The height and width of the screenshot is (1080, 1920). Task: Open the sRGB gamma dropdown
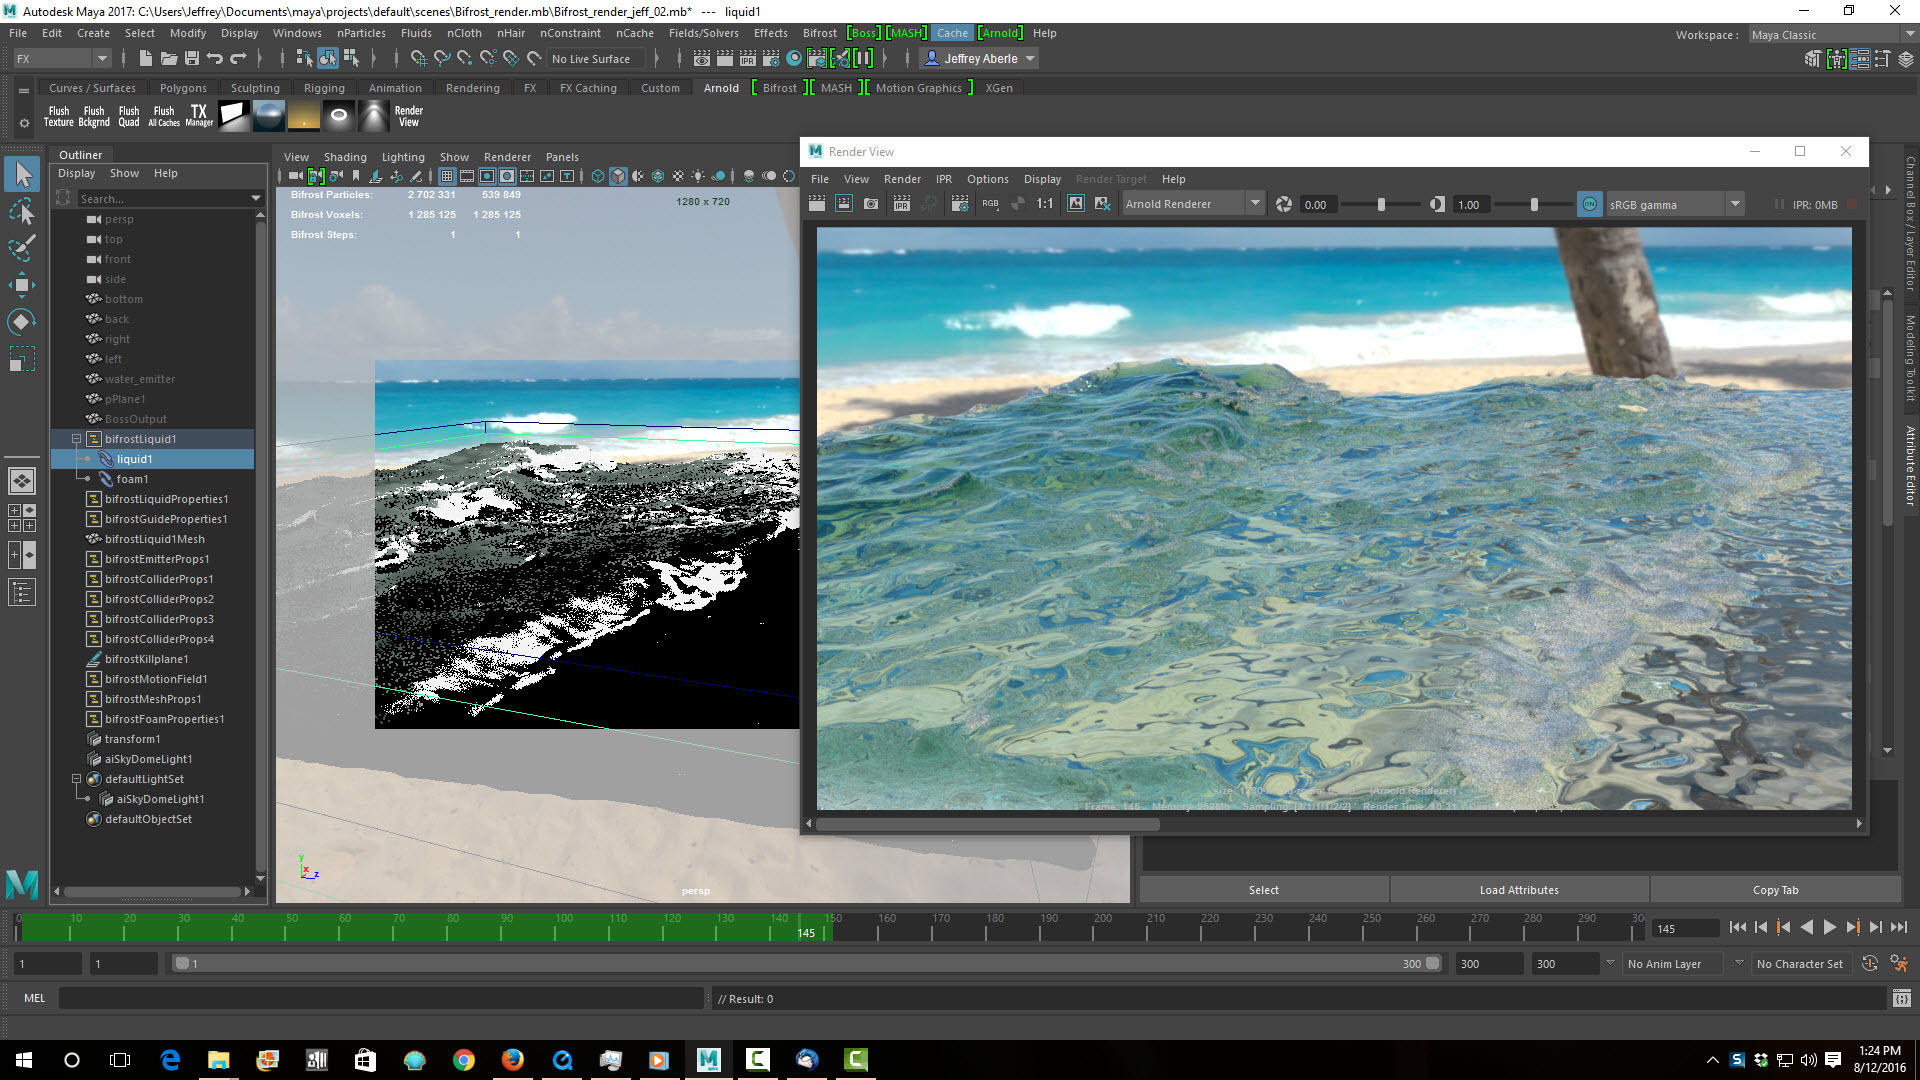tap(1737, 203)
